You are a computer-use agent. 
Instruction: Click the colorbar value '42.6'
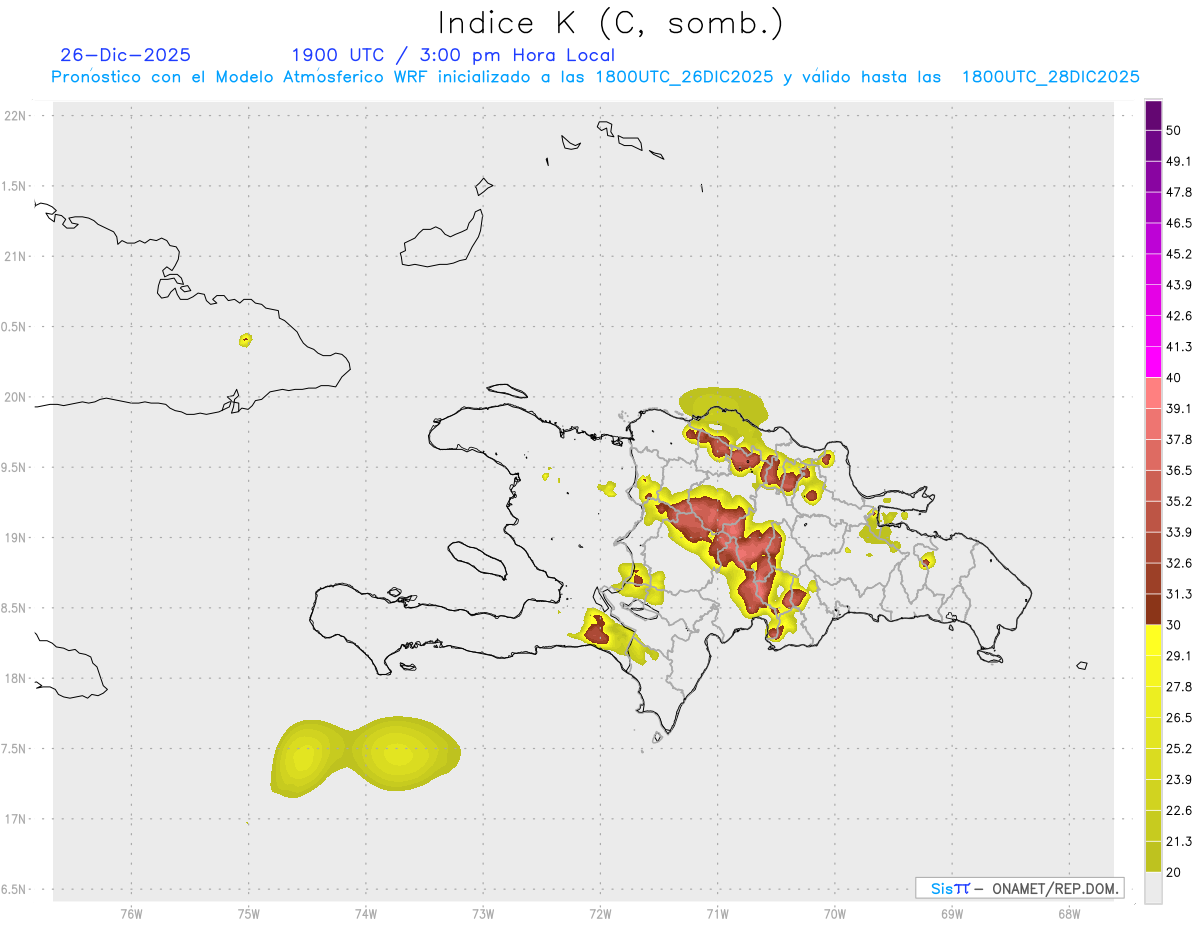[1179, 316]
